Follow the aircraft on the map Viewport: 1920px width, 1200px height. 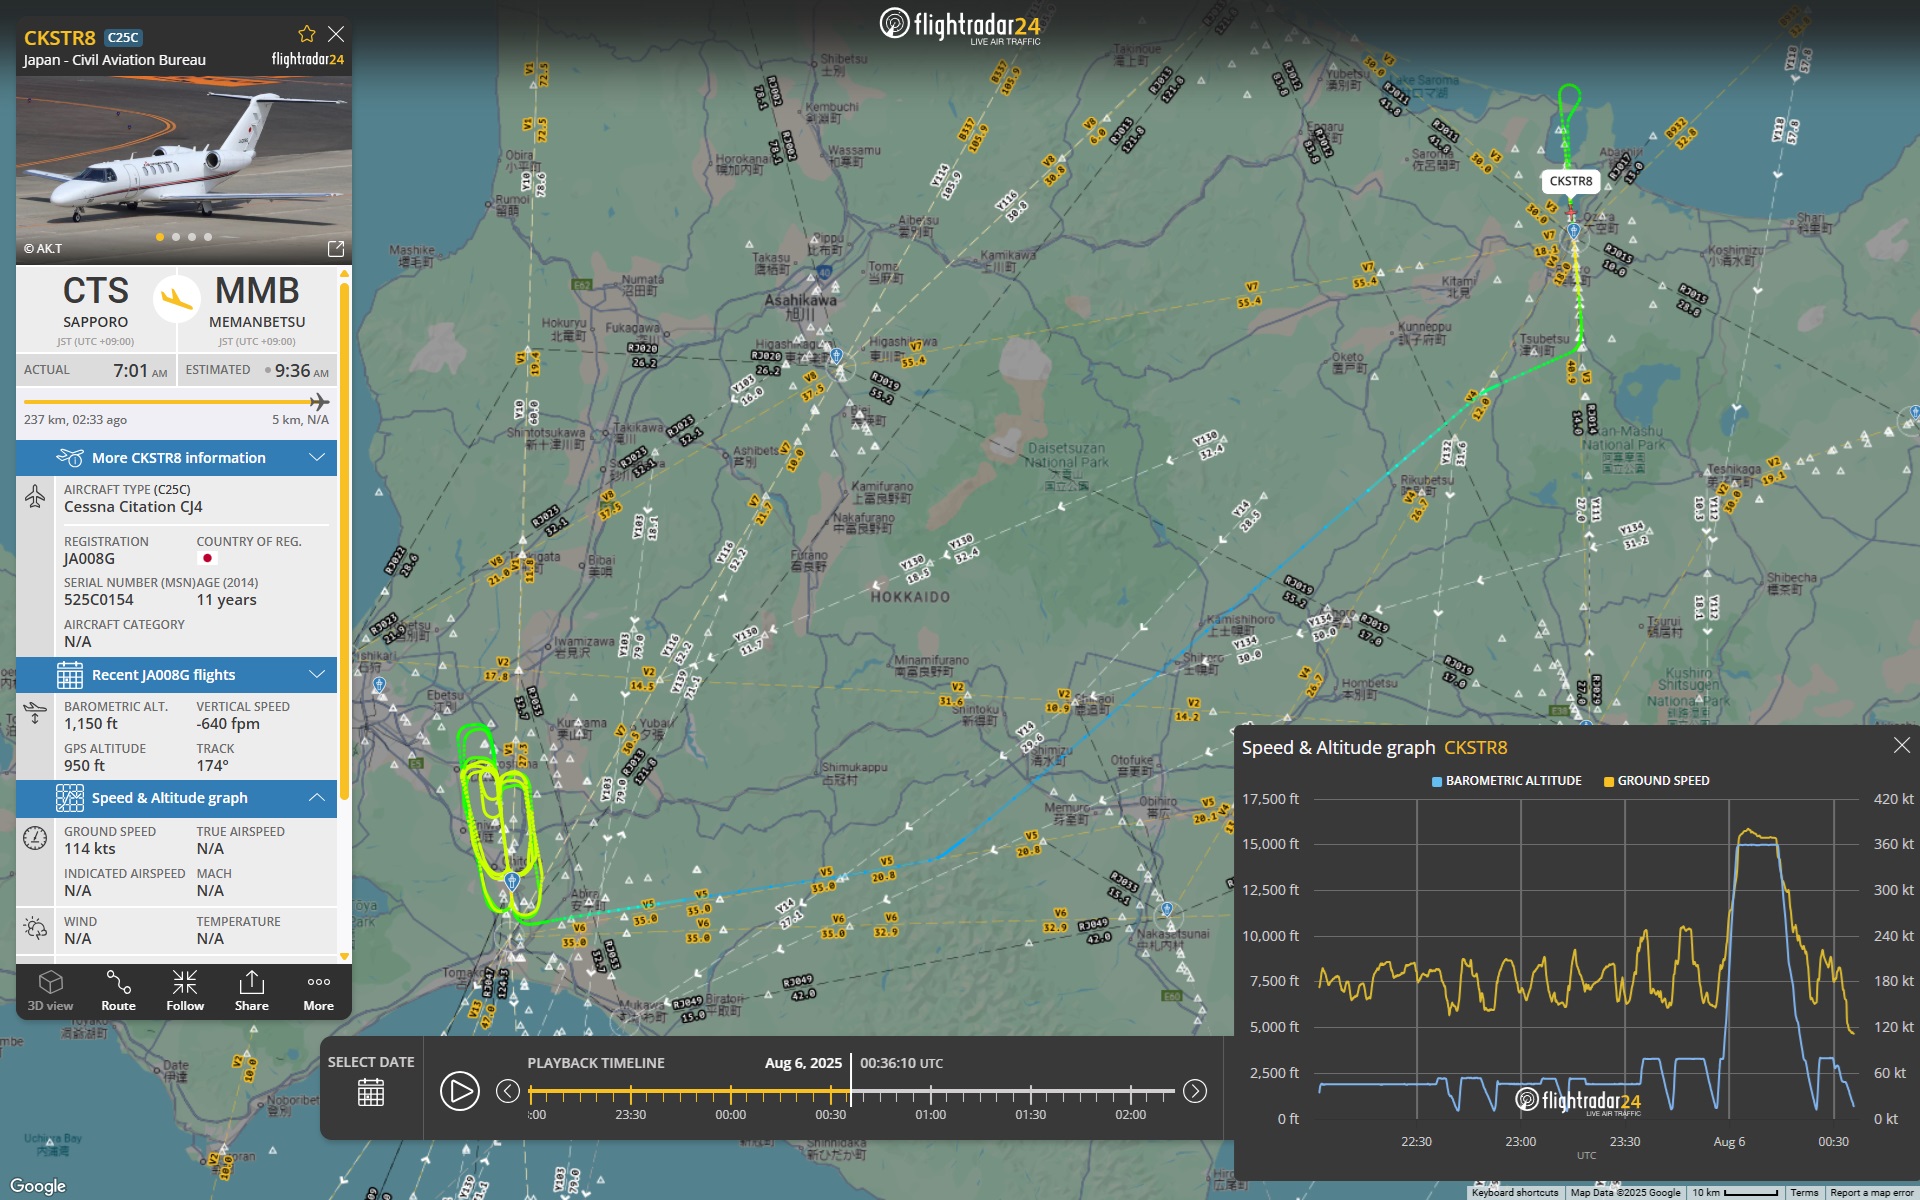click(185, 991)
